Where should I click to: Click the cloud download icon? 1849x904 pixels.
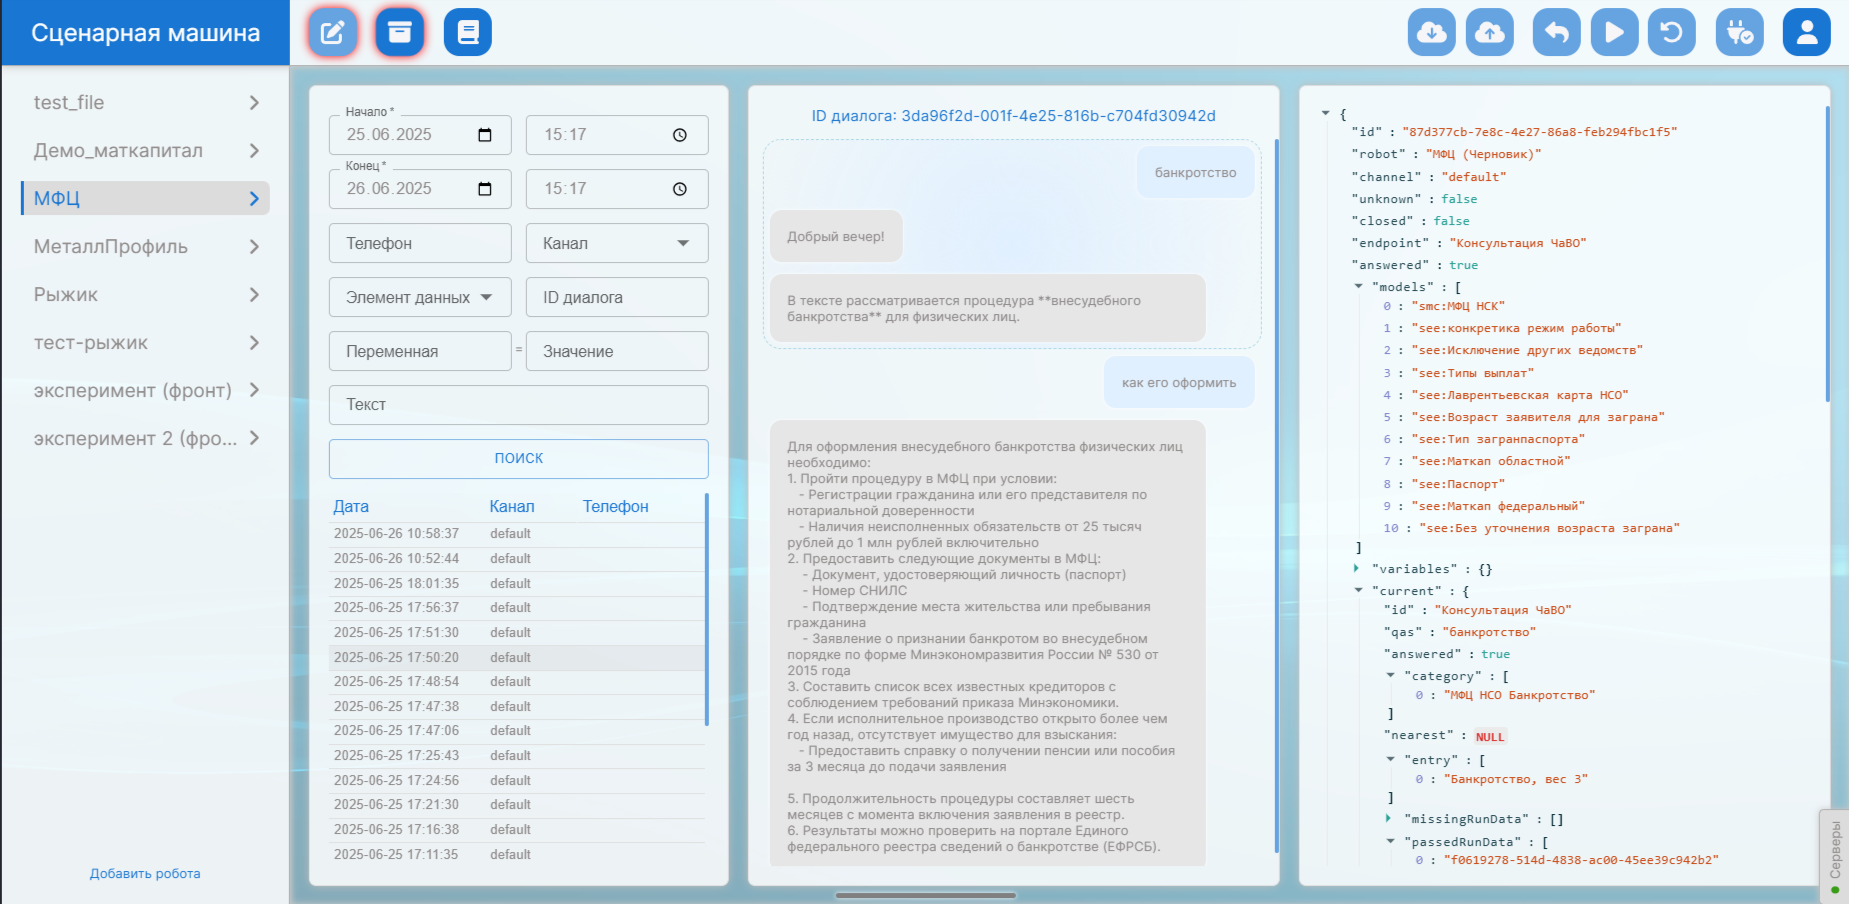tap(1431, 33)
